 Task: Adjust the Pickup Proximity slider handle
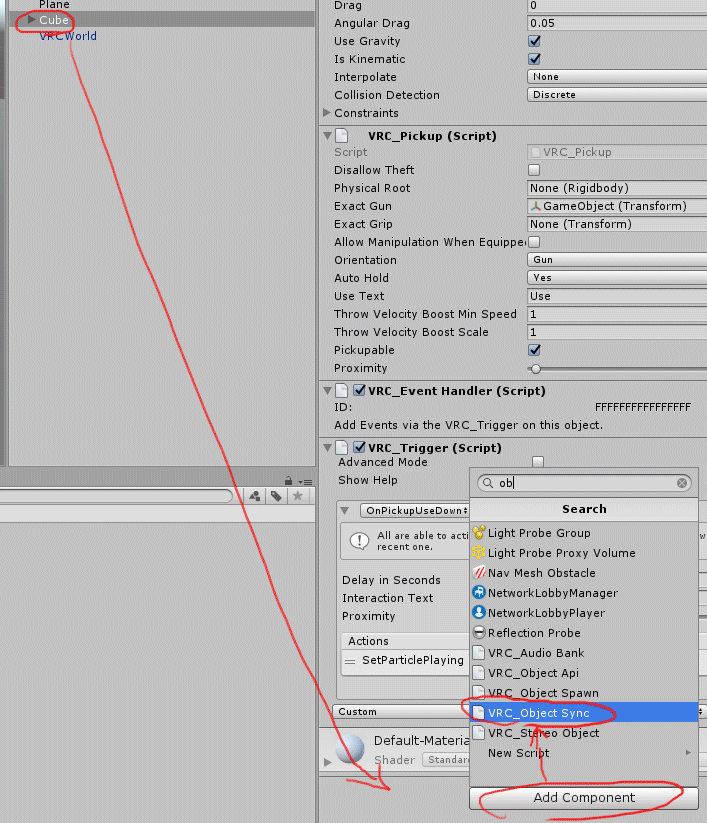535,369
